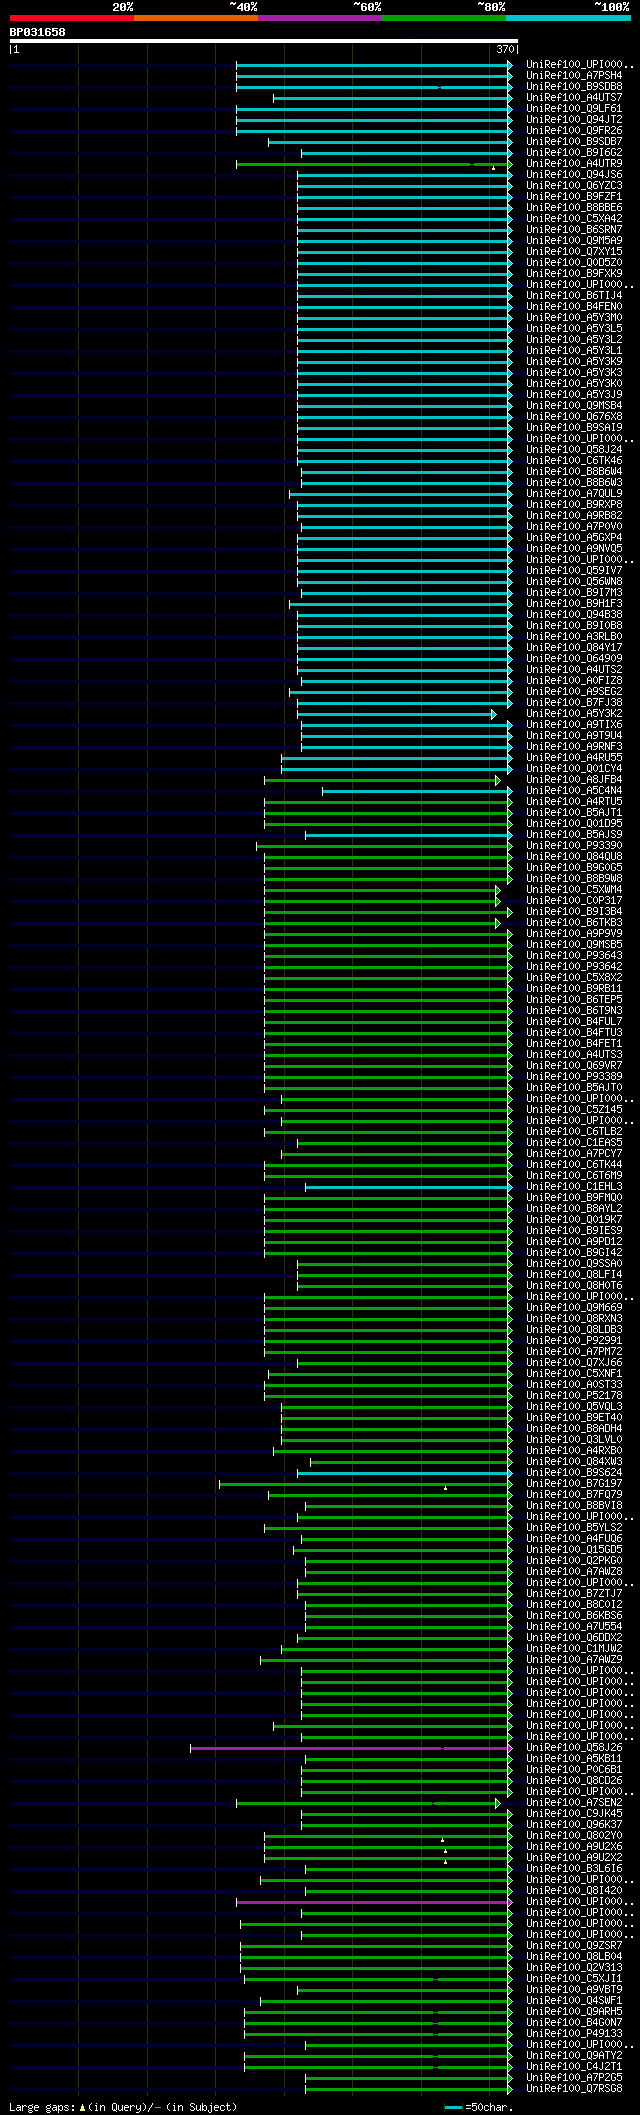Screen dimensions: 640x2115
Task: Click the cyan alignment bar for A5C4N4
Action: 417,791
